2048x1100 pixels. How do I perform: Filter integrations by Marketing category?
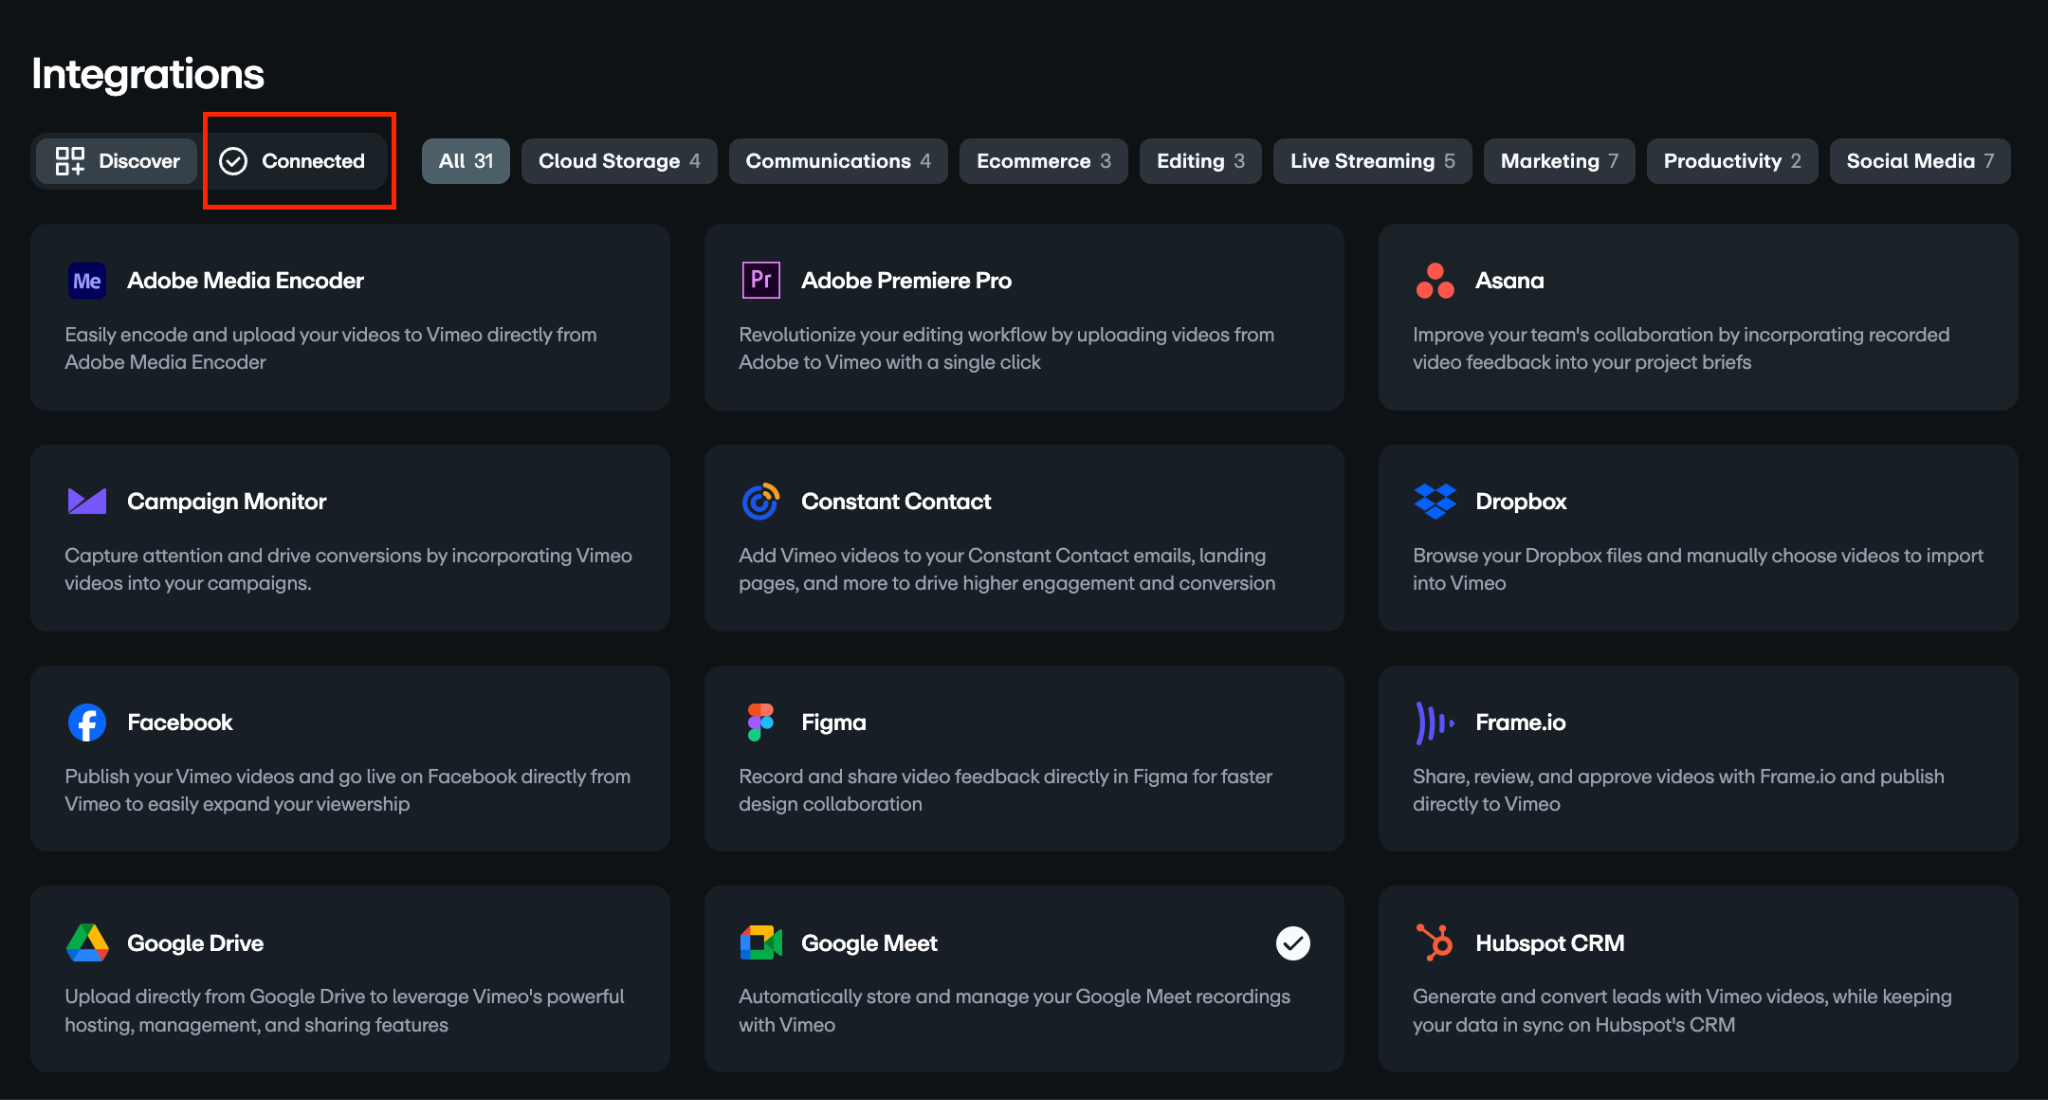[1558, 161]
